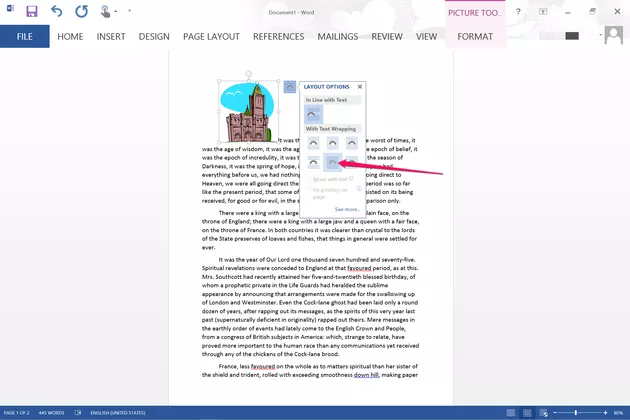
Task: Open the REVIEW ribbon tab
Action: coord(387,37)
